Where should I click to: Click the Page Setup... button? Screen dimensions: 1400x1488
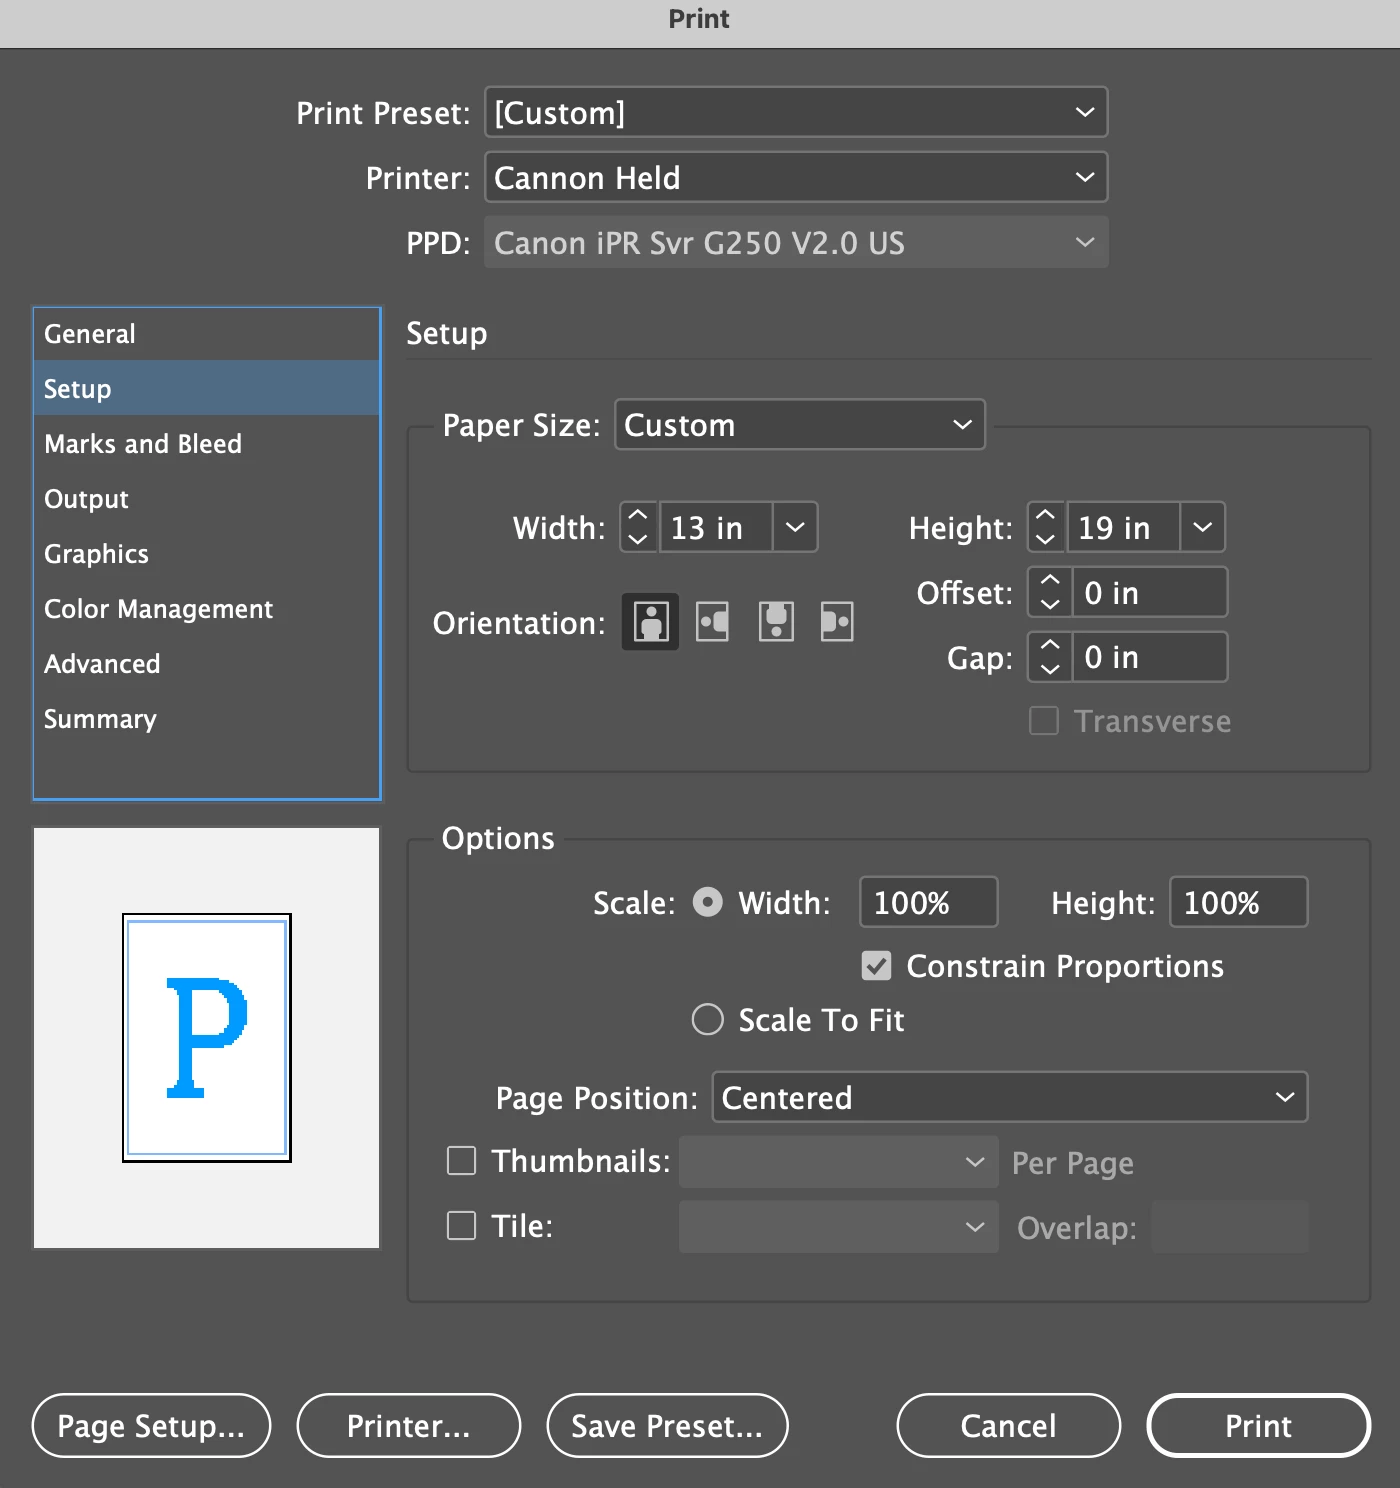point(151,1425)
